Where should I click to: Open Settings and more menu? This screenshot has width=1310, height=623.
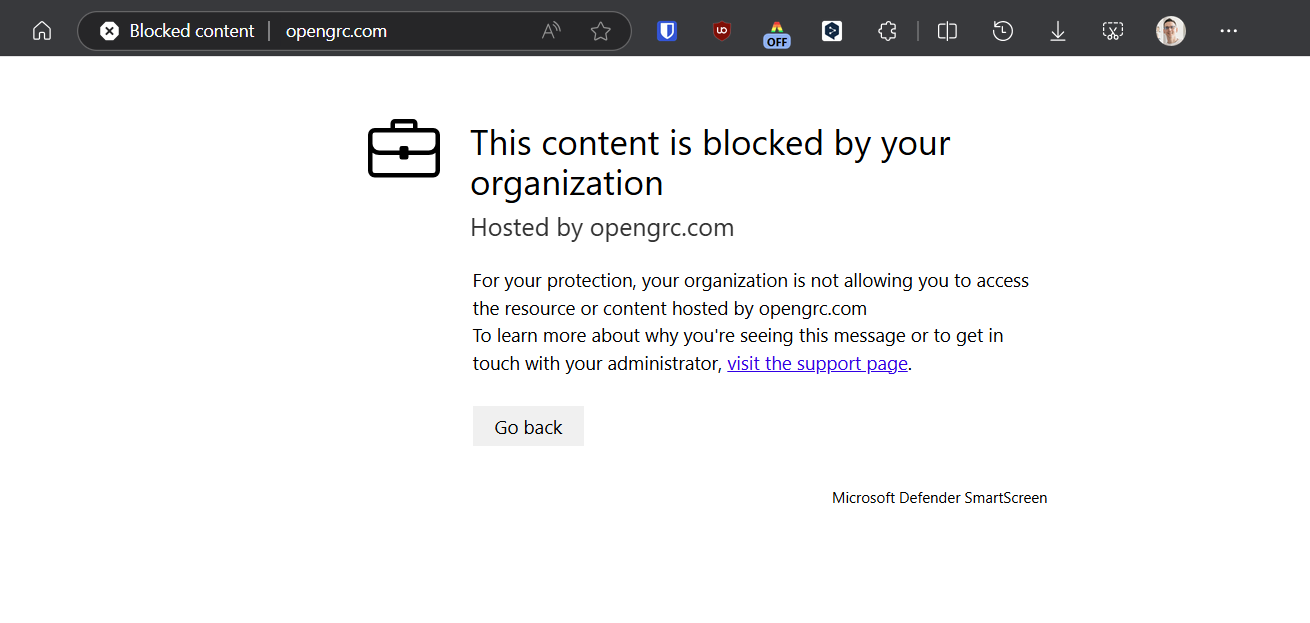click(1228, 31)
